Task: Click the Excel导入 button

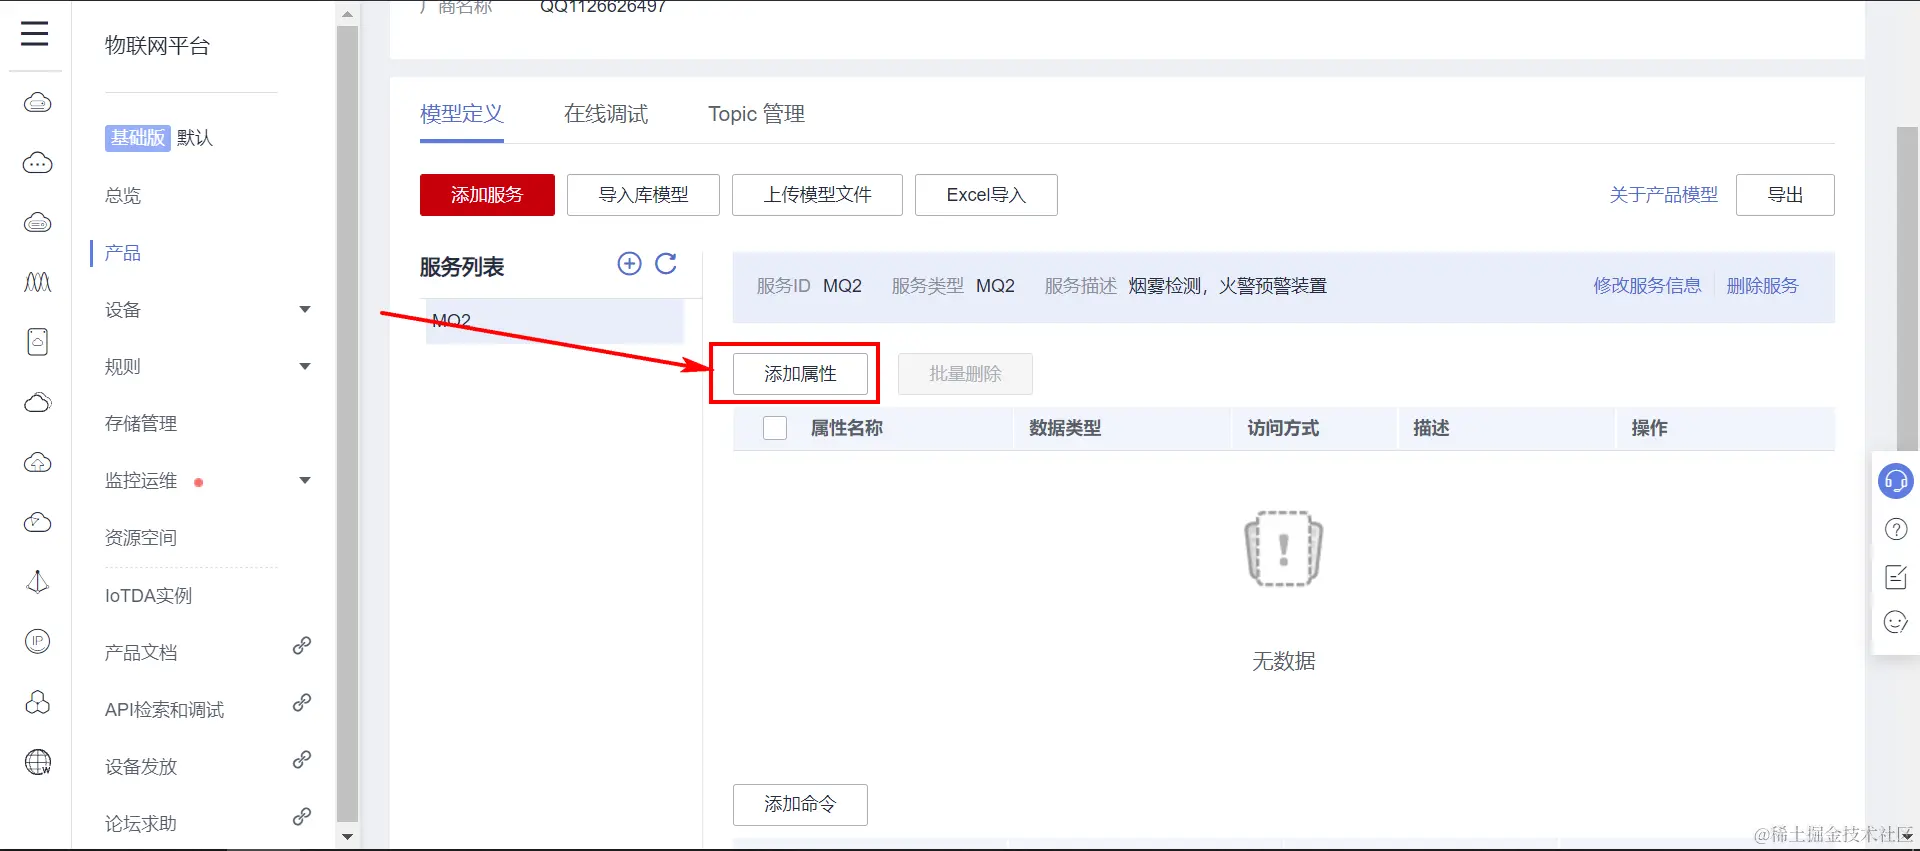Action: click(x=986, y=195)
